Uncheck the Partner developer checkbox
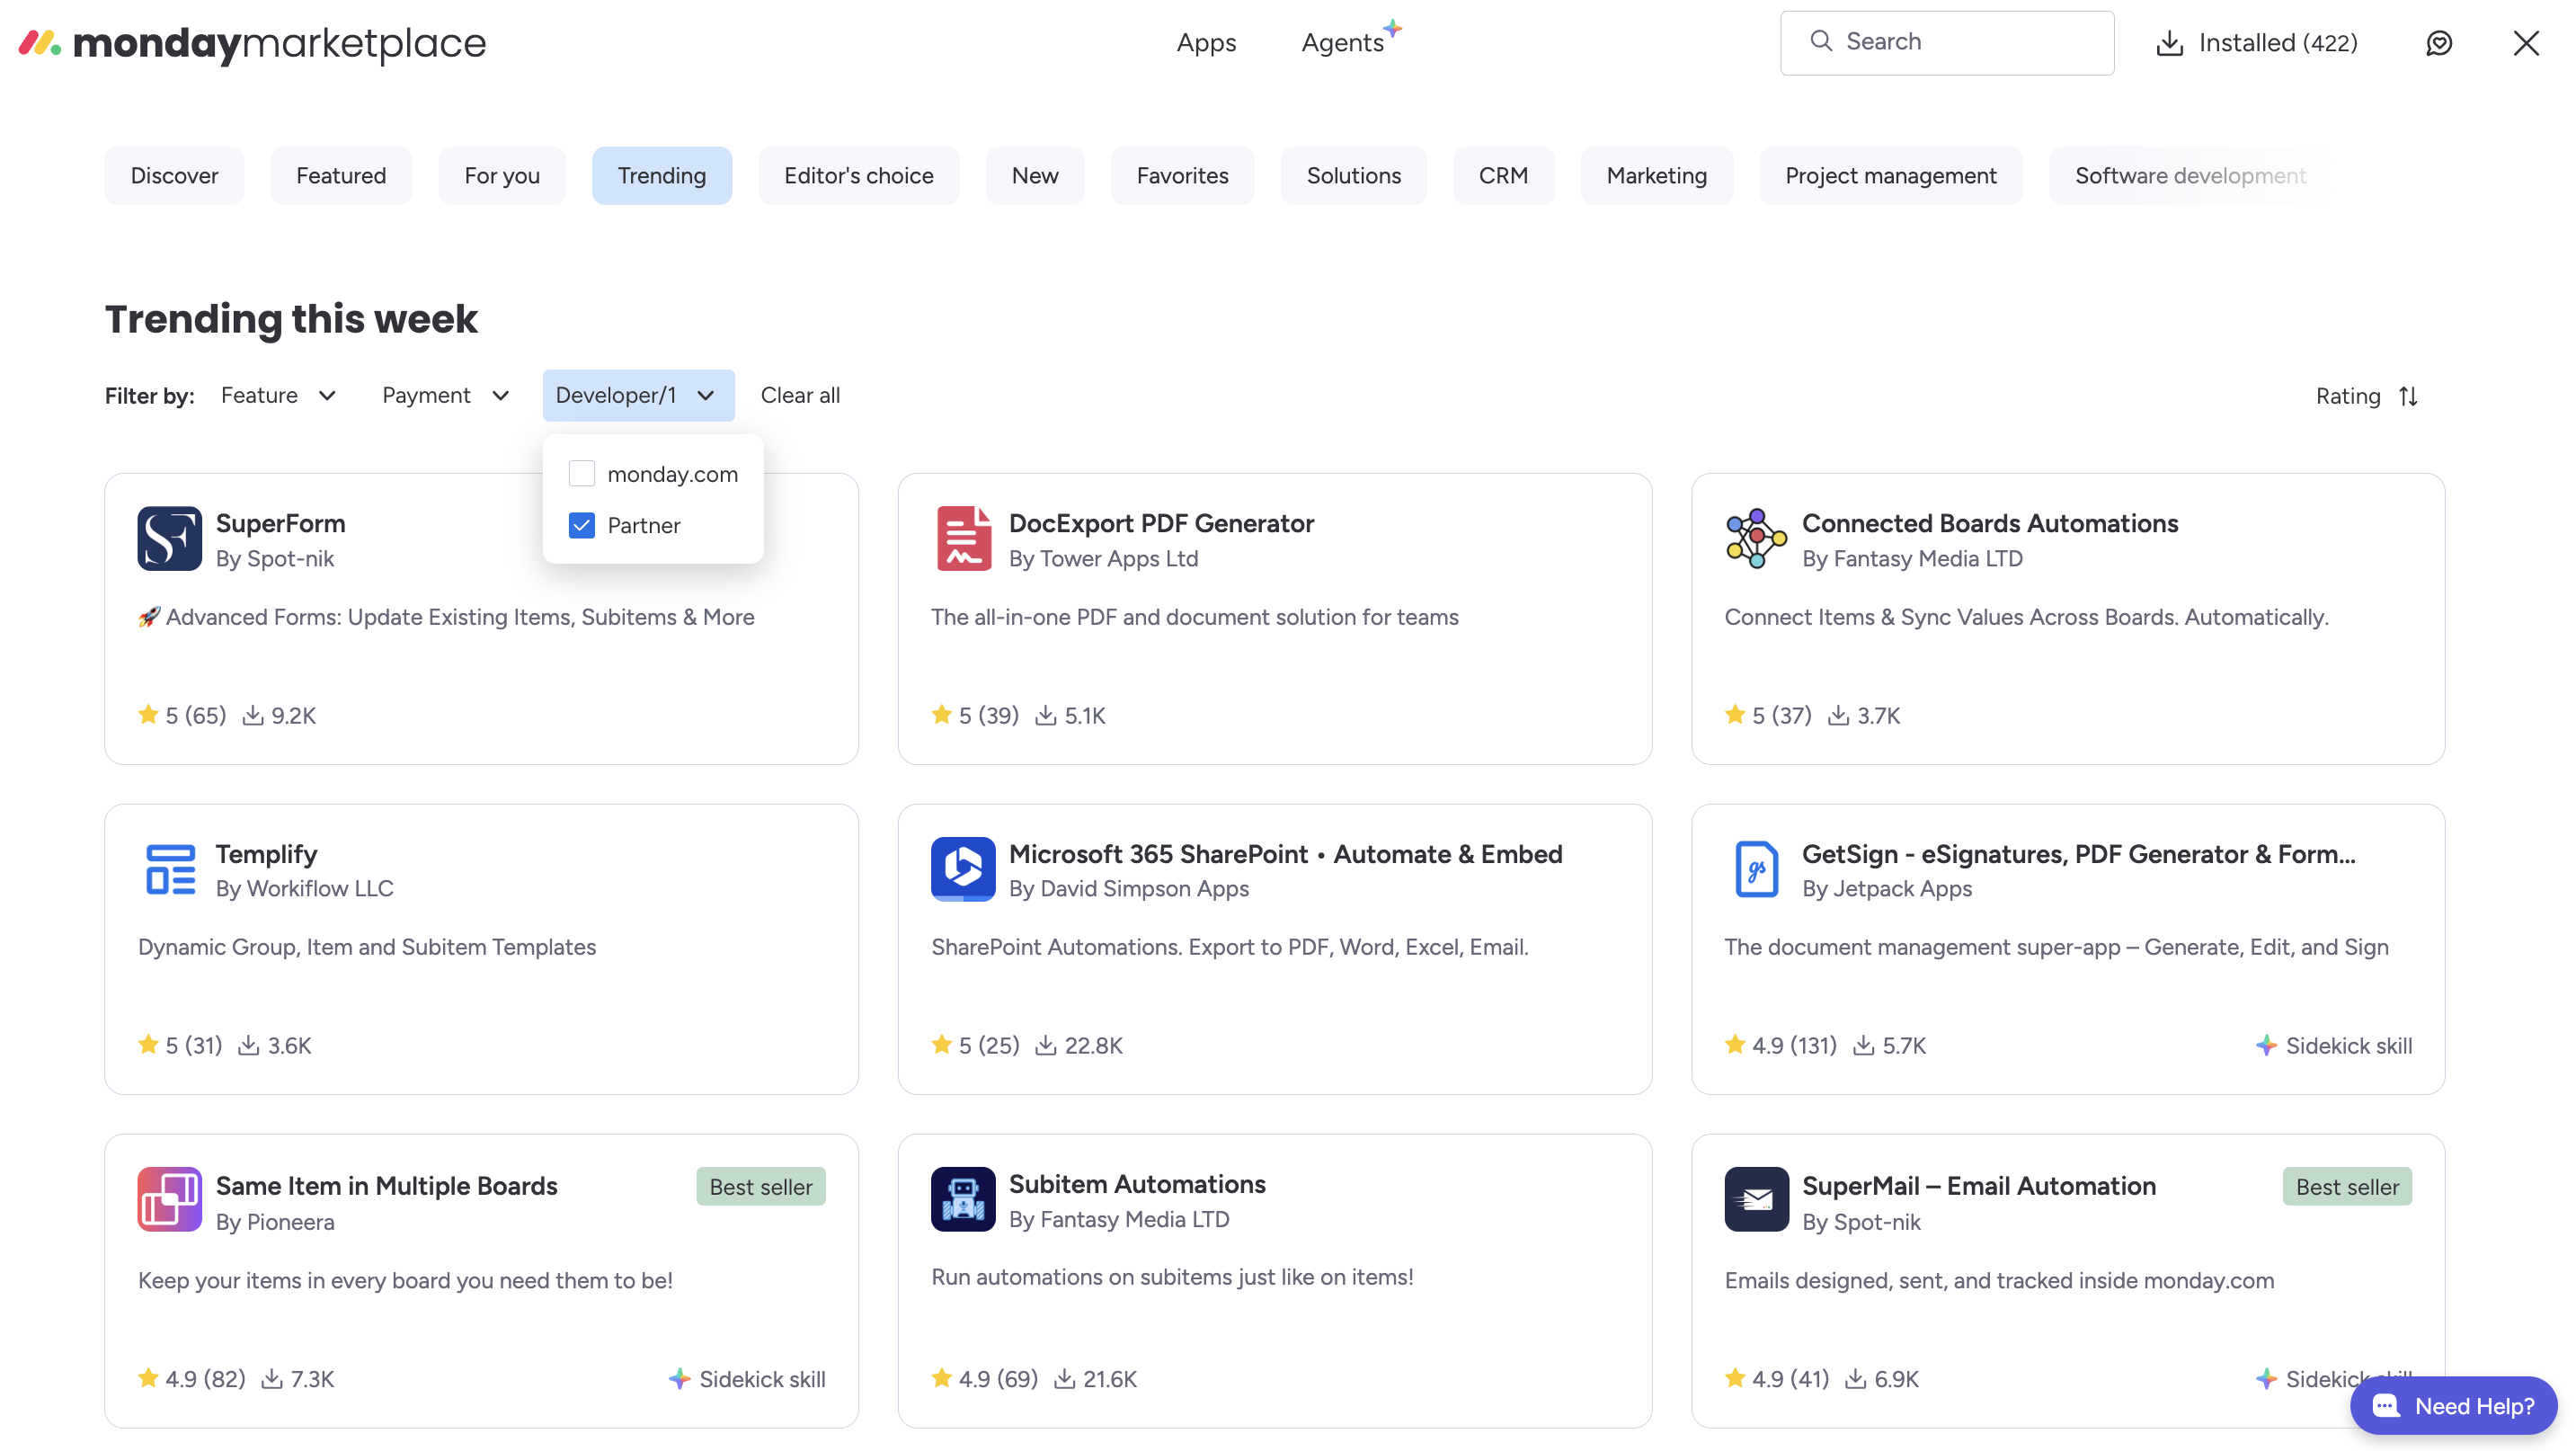2576x1451 pixels. (581, 525)
